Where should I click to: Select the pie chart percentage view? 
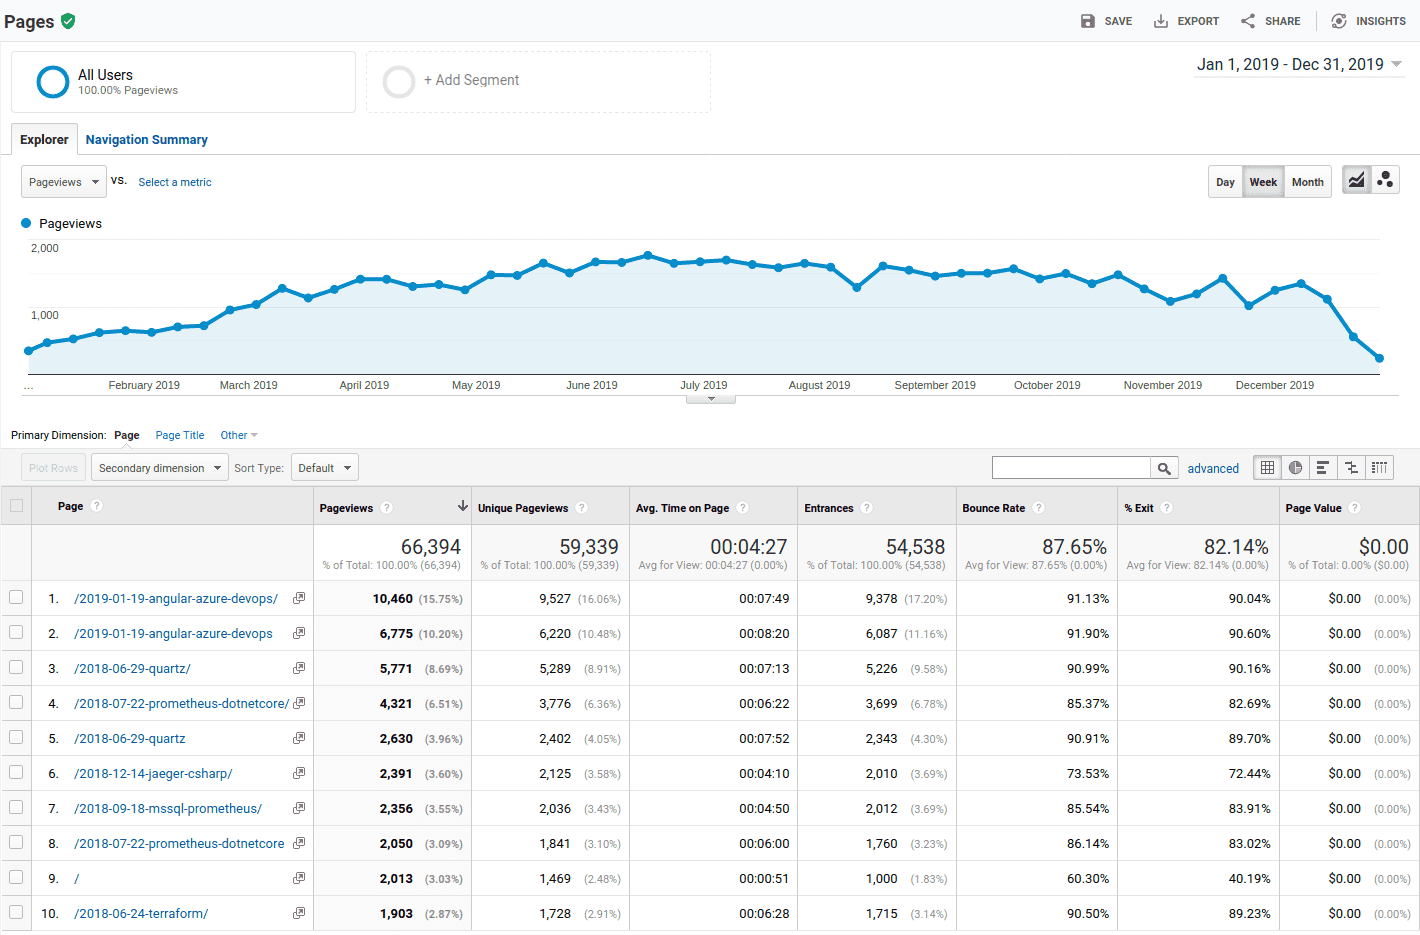click(1295, 467)
